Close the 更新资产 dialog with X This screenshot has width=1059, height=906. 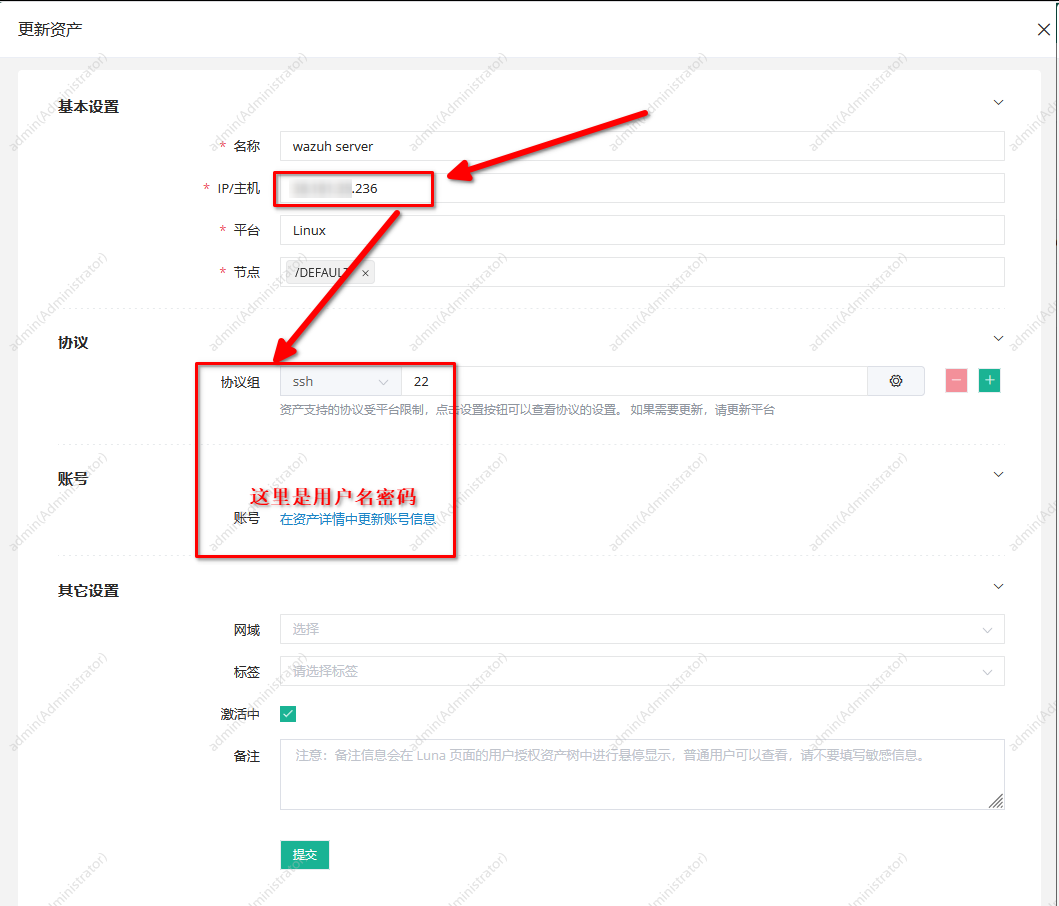[x=1044, y=29]
